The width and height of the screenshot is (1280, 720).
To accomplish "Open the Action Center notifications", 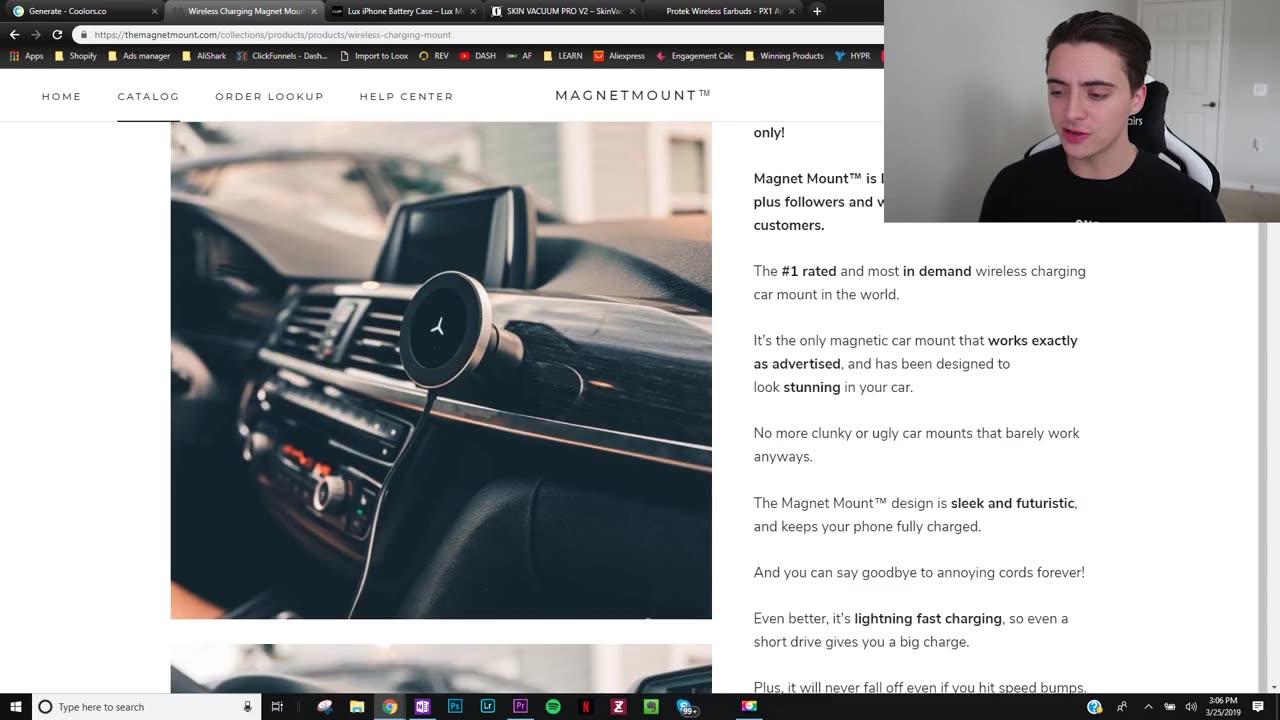I will (1258, 707).
